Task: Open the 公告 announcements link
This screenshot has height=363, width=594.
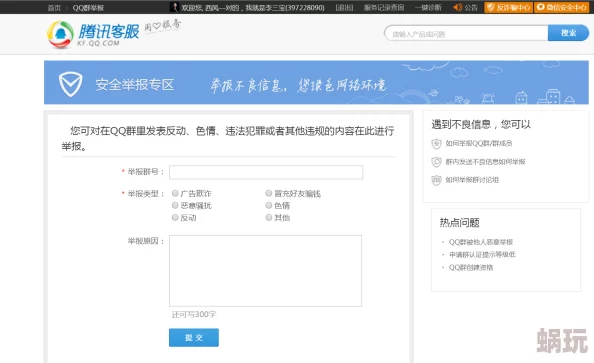Action: (x=471, y=8)
